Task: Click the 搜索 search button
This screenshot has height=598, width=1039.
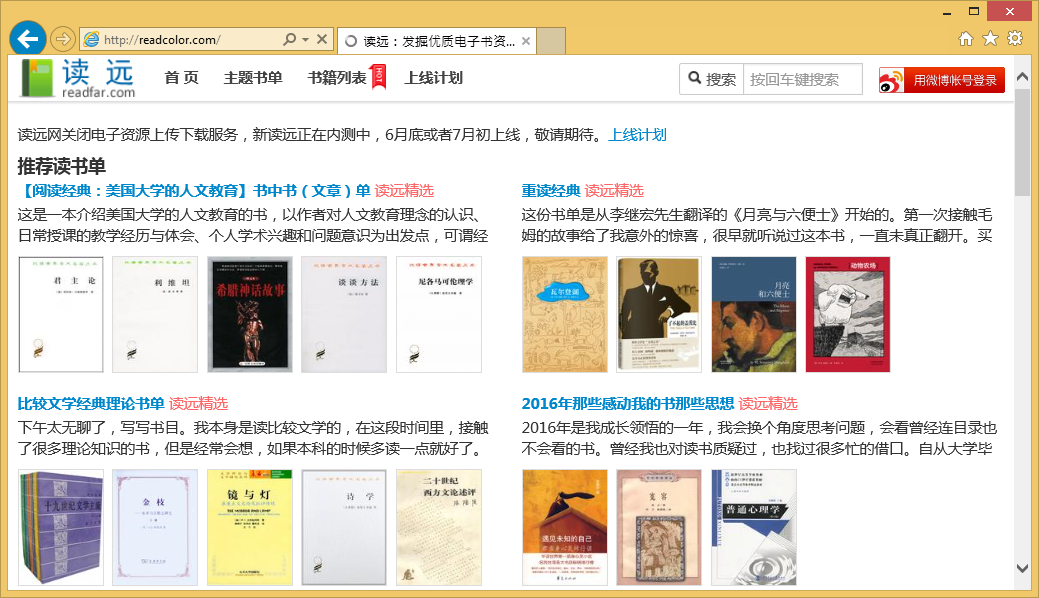Action: point(712,80)
